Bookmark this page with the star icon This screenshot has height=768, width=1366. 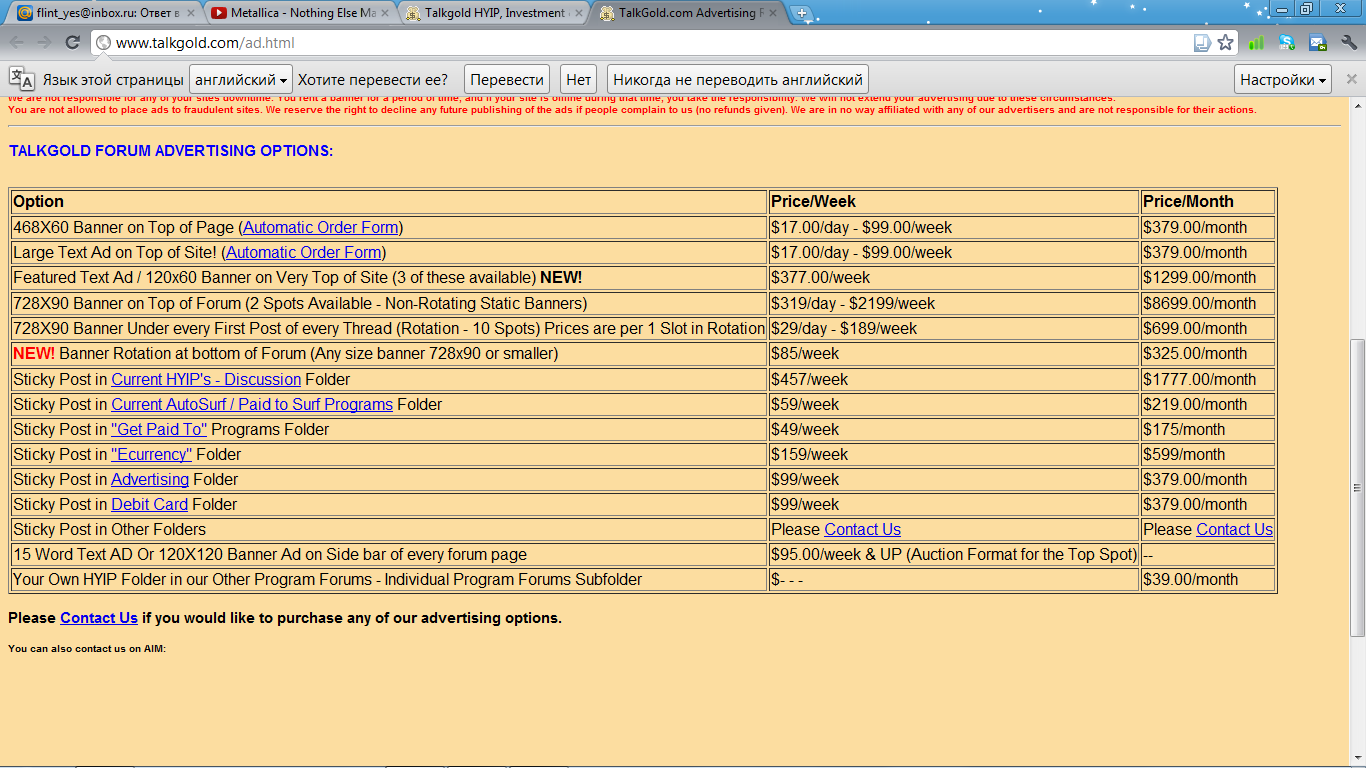coord(1225,43)
